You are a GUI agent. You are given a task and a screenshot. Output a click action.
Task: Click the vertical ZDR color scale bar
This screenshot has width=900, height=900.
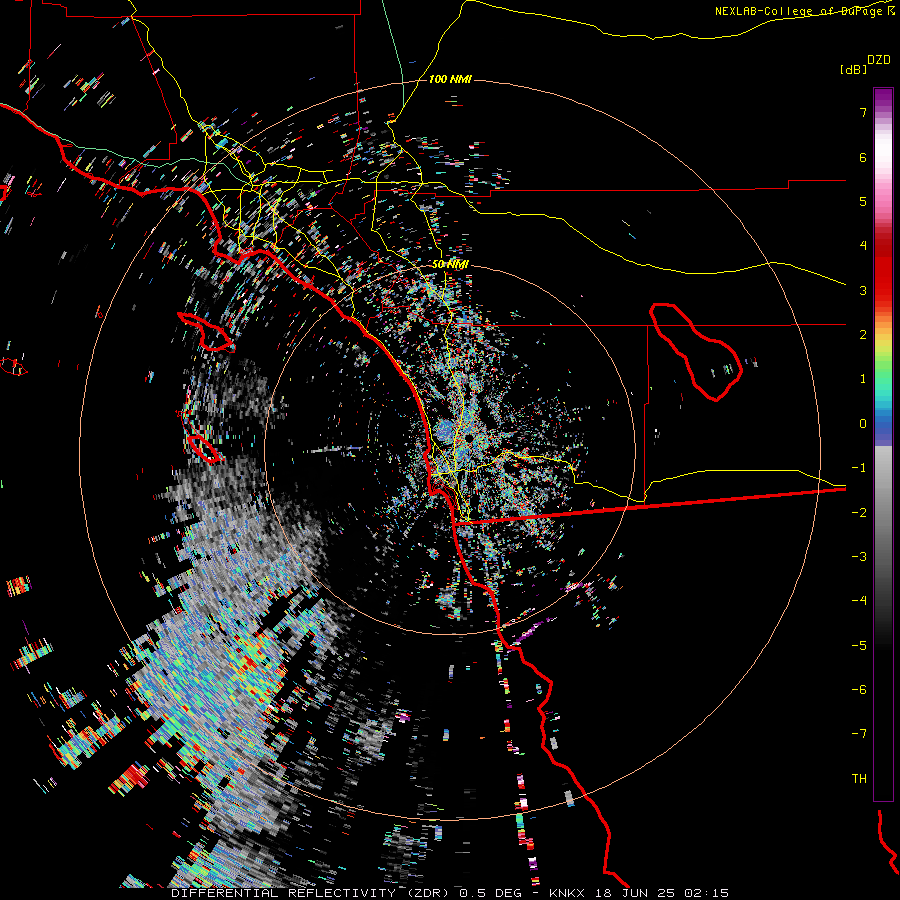883,444
